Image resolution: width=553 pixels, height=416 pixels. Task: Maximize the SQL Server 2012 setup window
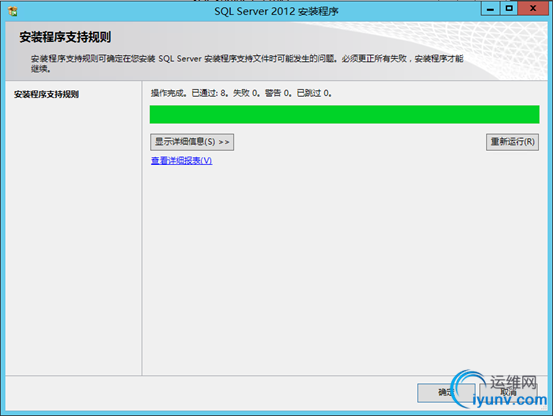(509, 8)
